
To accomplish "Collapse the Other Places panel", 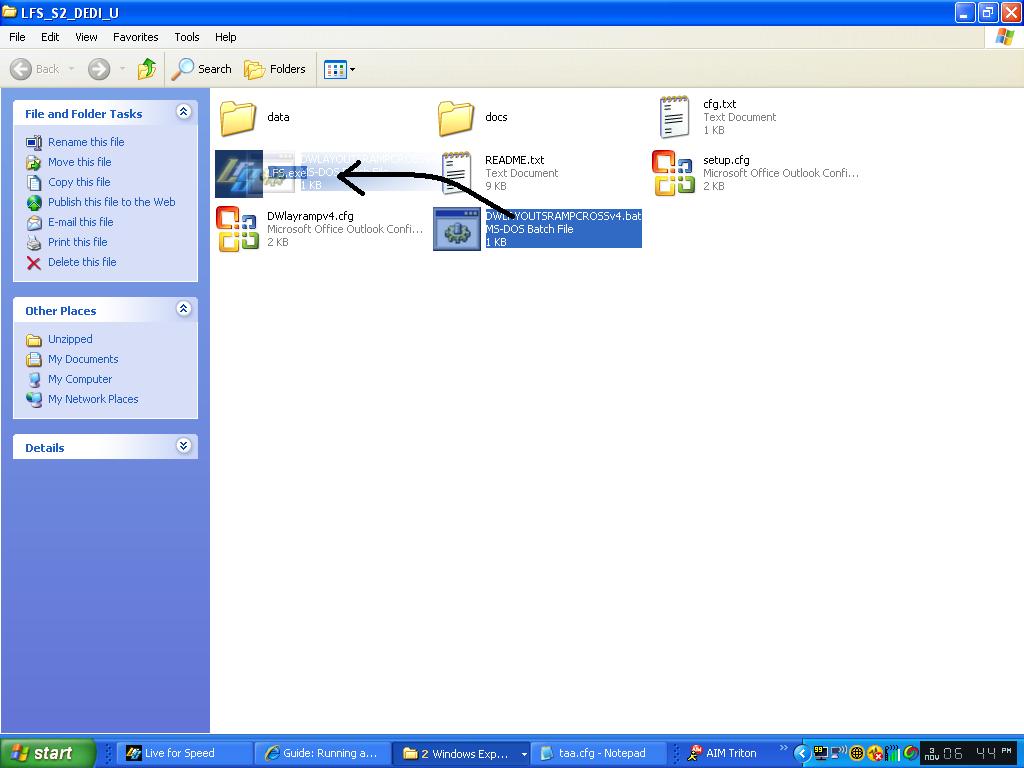I will coord(184,309).
